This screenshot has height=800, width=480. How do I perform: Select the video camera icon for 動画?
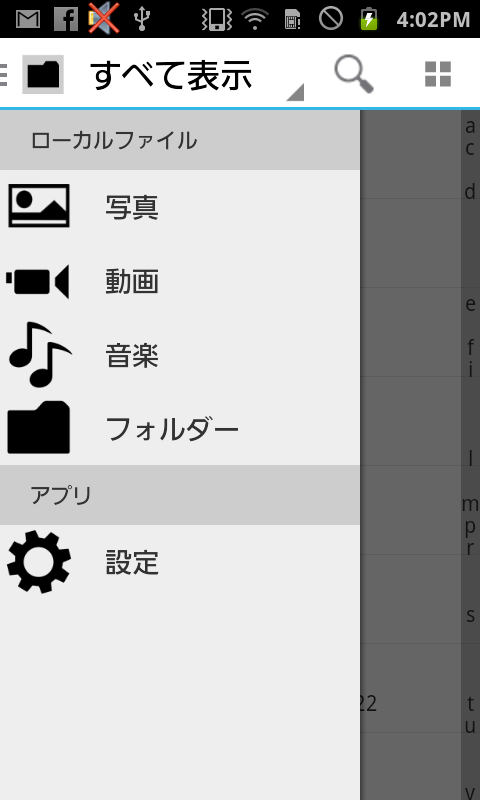point(38,281)
